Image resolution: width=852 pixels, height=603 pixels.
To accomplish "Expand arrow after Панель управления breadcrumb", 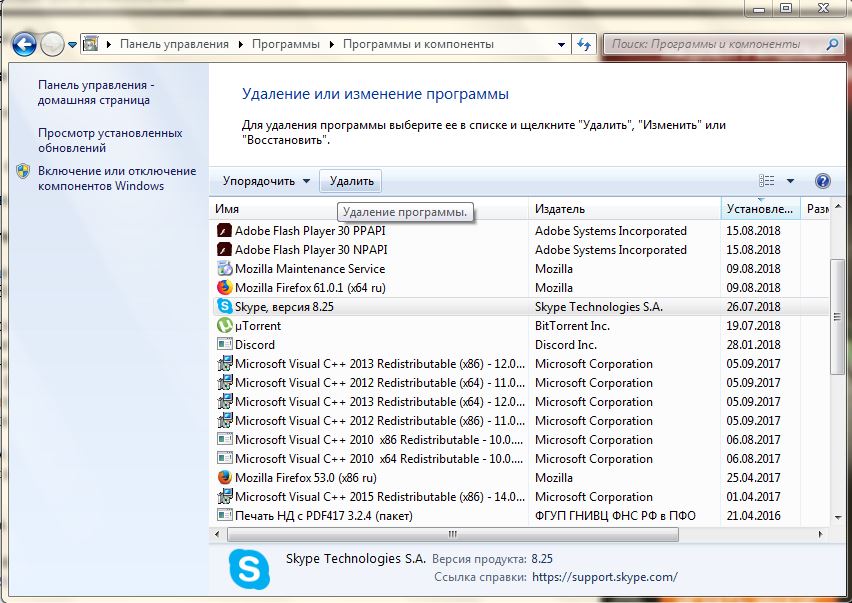I will click(240, 45).
